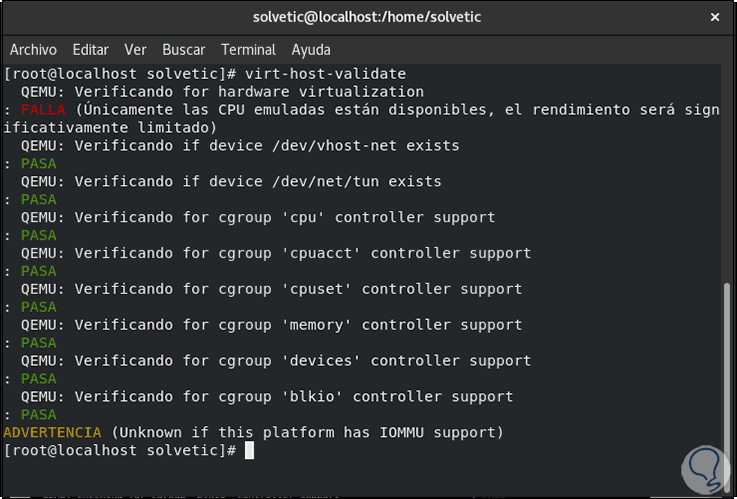Click the vertical scrollbar thumb
Viewport: 737px width, 499px height.
(x=726, y=370)
